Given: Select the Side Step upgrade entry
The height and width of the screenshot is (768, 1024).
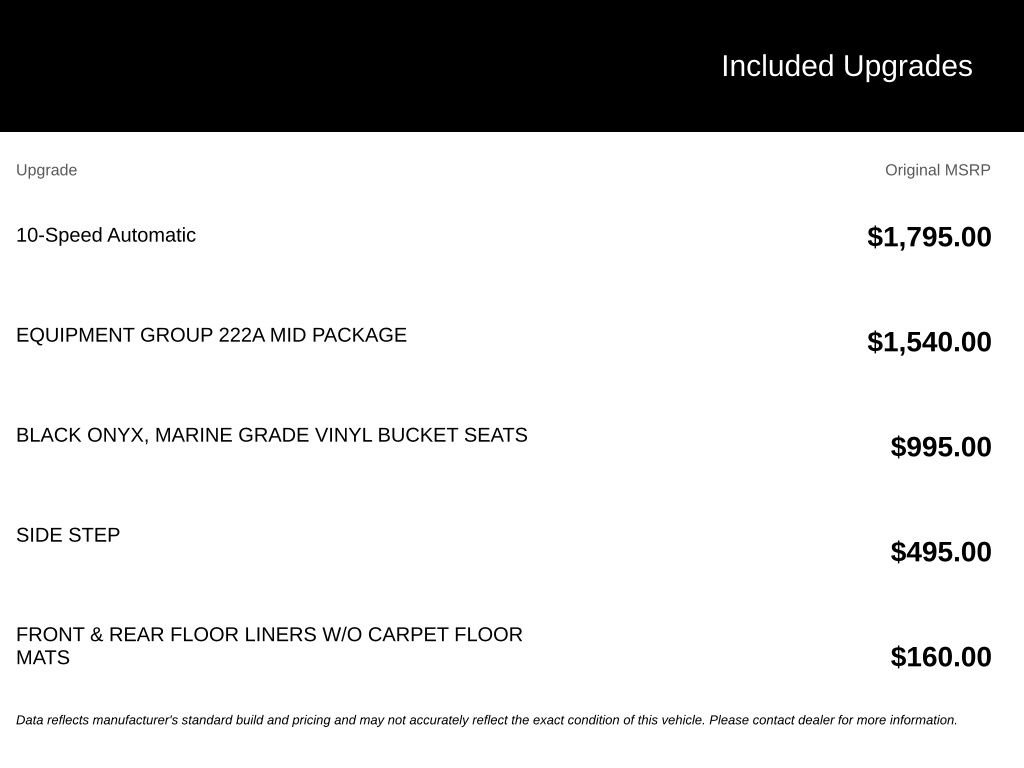Looking at the screenshot, I should pos(68,535).
